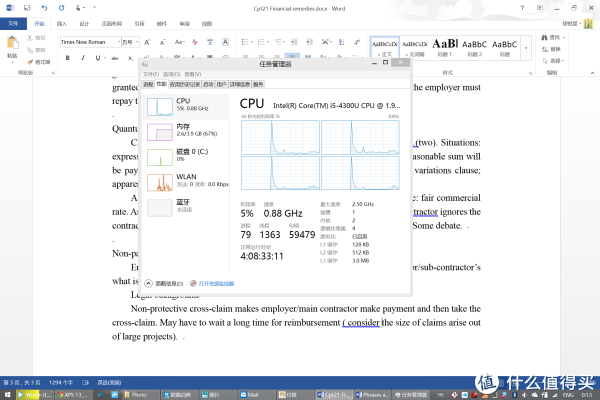
Task: Open the clipboard group dialog launcher
Action: point(53,73)
